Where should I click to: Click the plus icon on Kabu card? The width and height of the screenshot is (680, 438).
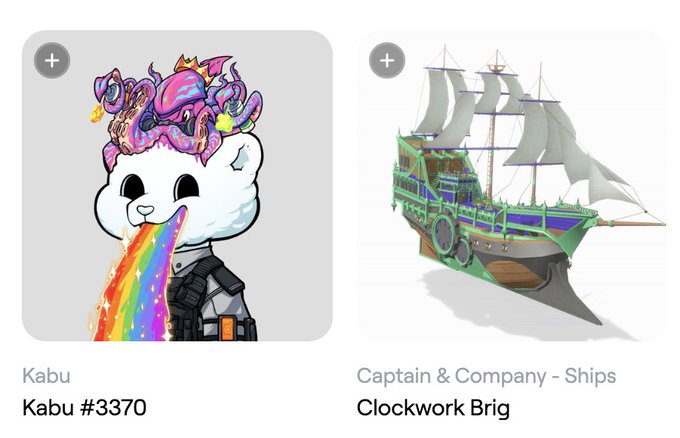click(52, 60)
